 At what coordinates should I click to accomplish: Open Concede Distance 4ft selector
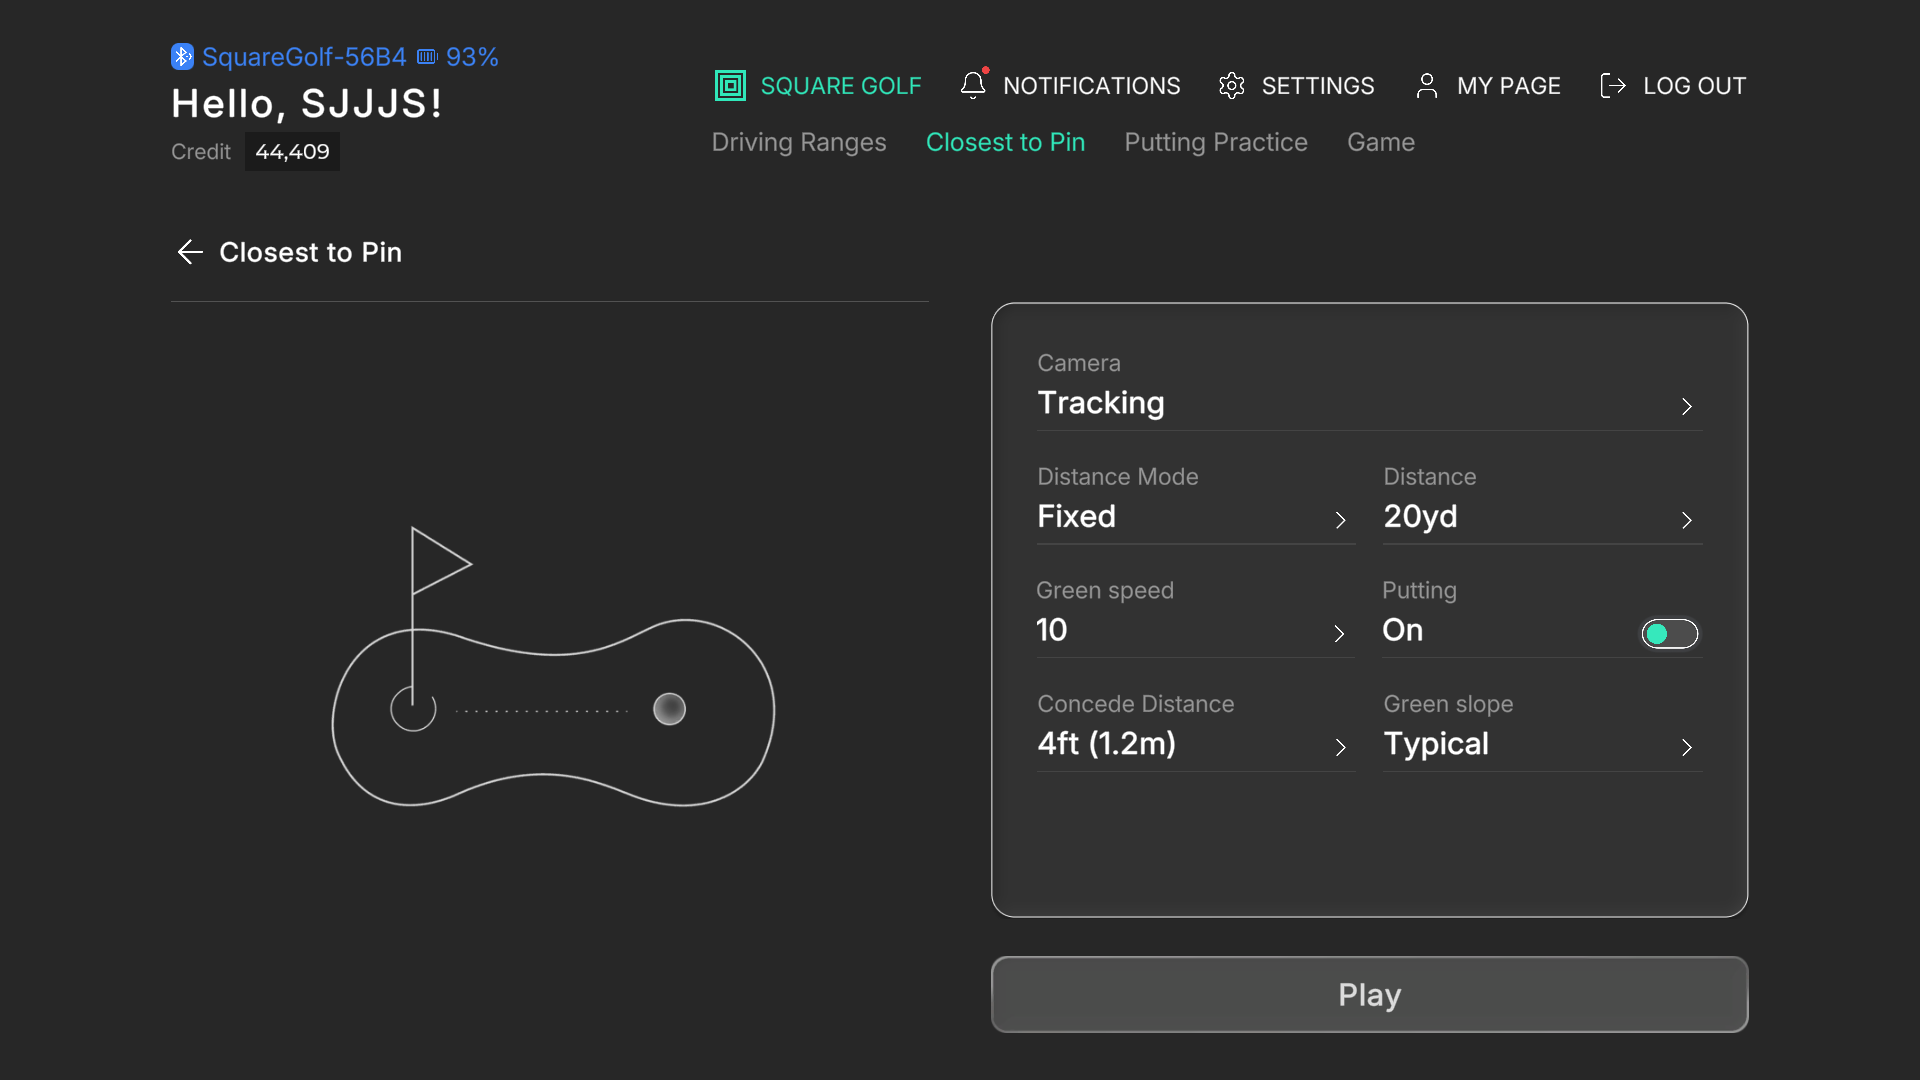[1196, 730]
